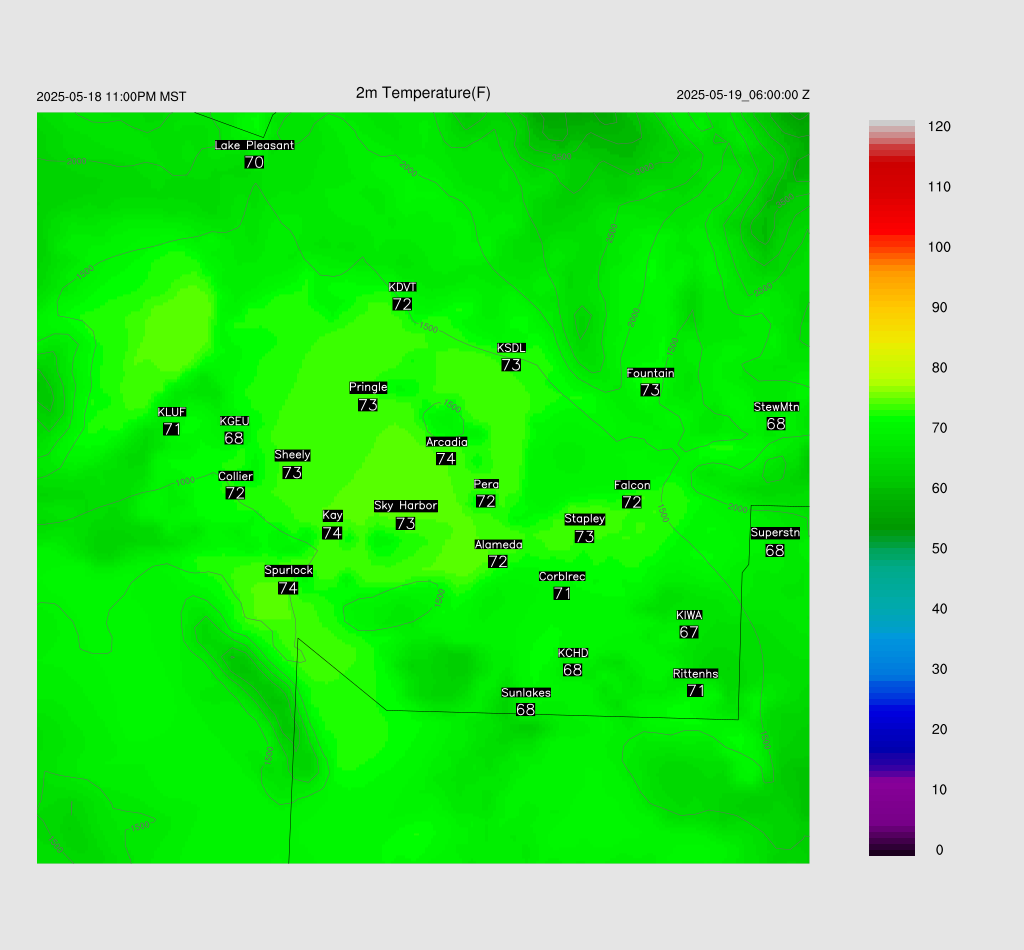Click the 0 tick on the color scale
The image size is (1024, 950).
[939, 850]
